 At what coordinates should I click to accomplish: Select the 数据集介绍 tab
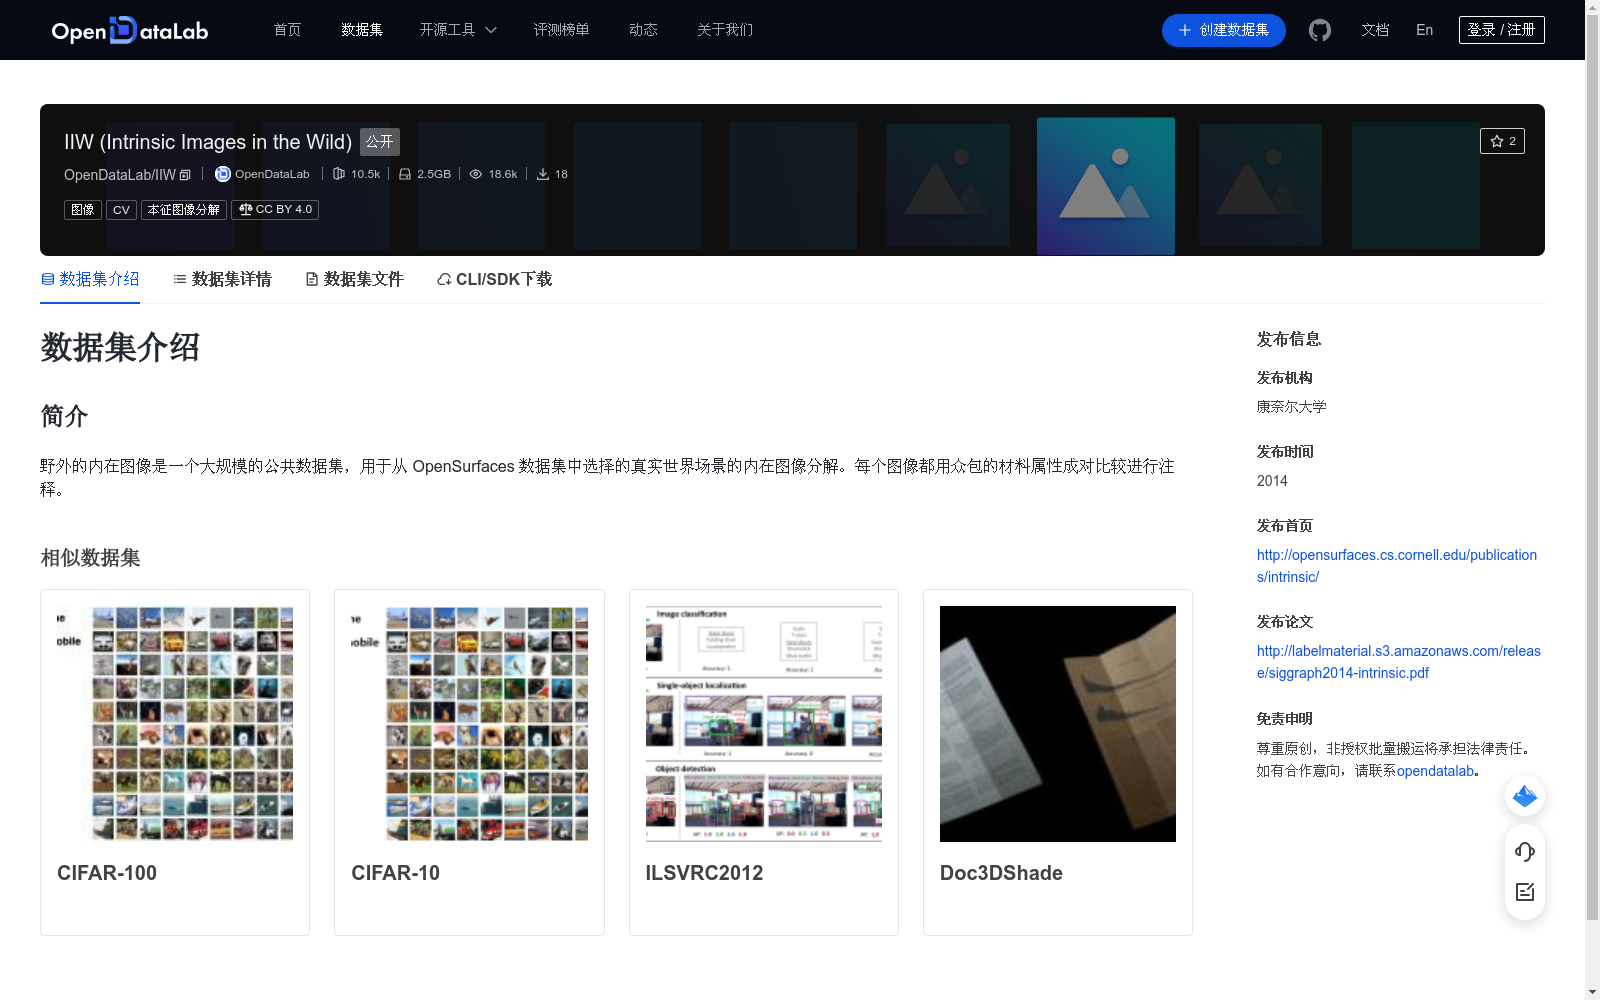point(90,279)
